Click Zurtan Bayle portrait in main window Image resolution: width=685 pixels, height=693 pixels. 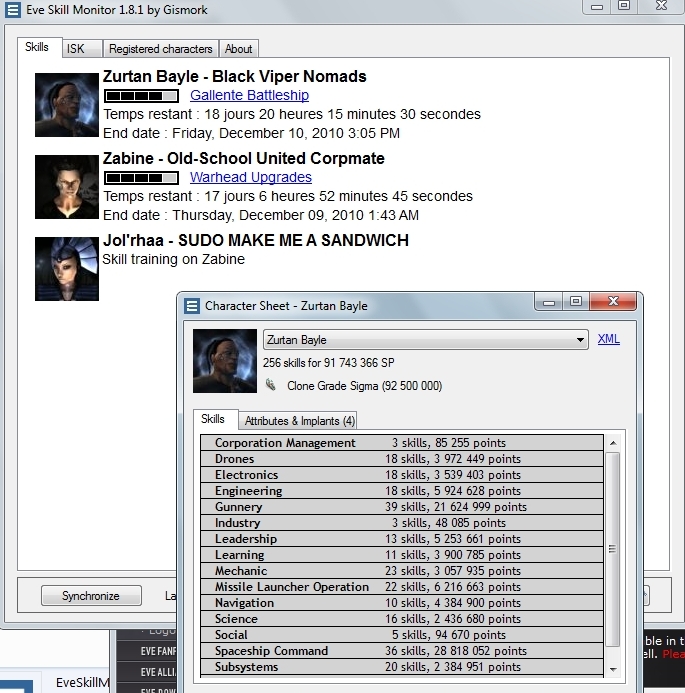pos(67,105)
